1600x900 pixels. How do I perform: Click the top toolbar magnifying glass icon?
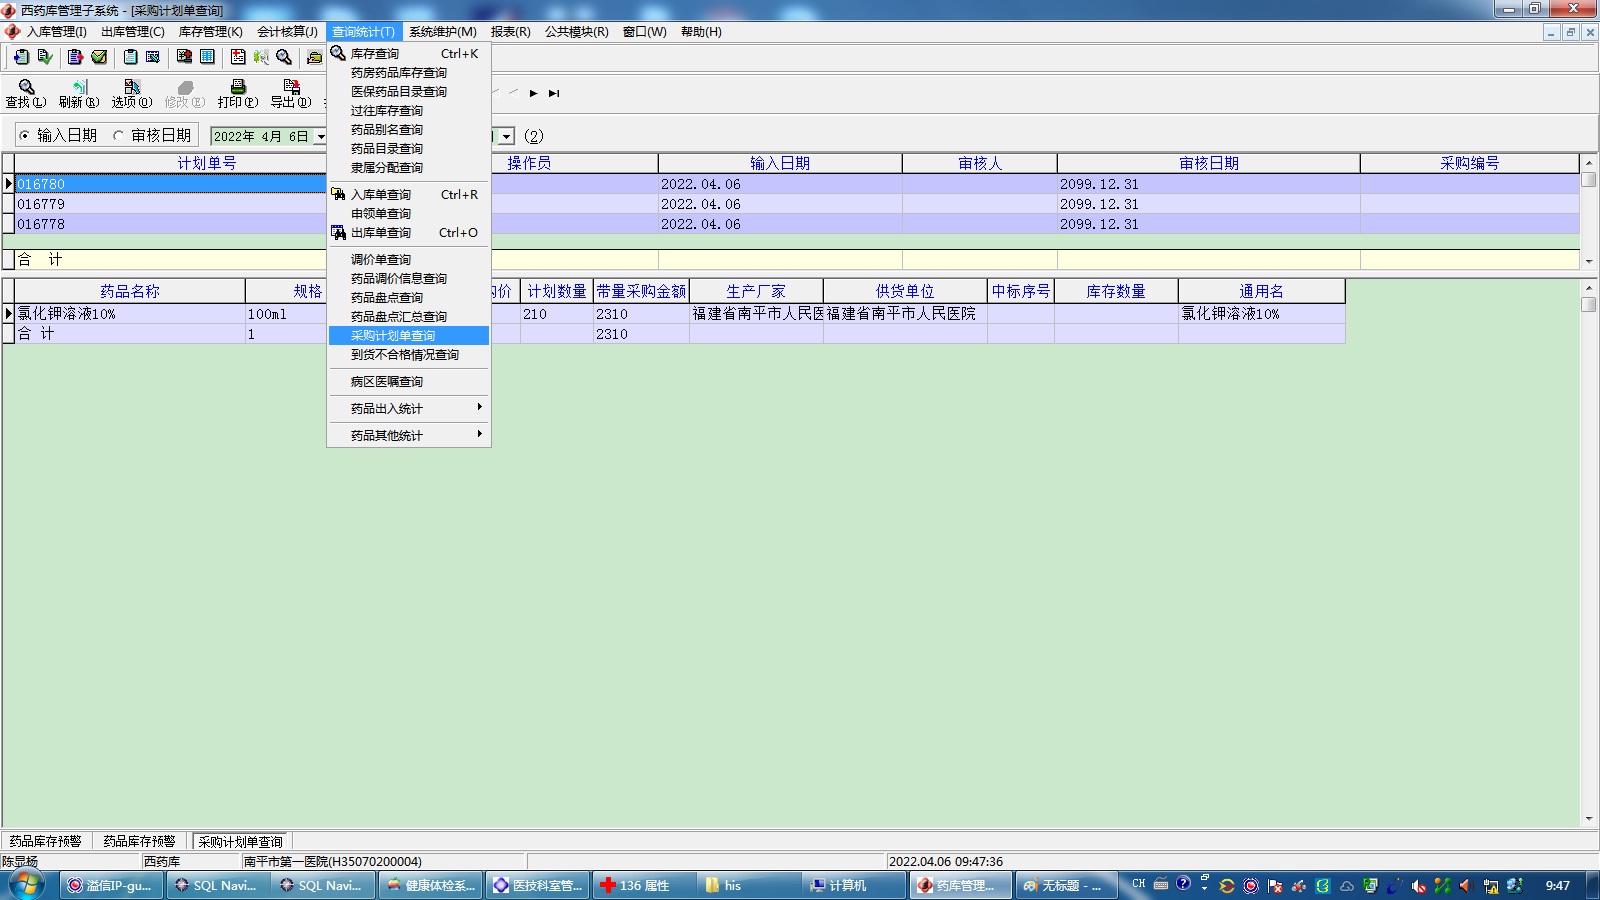(284, 57)
